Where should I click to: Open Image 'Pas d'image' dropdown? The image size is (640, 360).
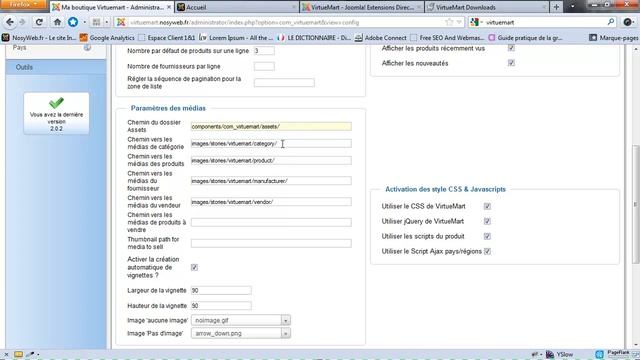click(241, 333)
